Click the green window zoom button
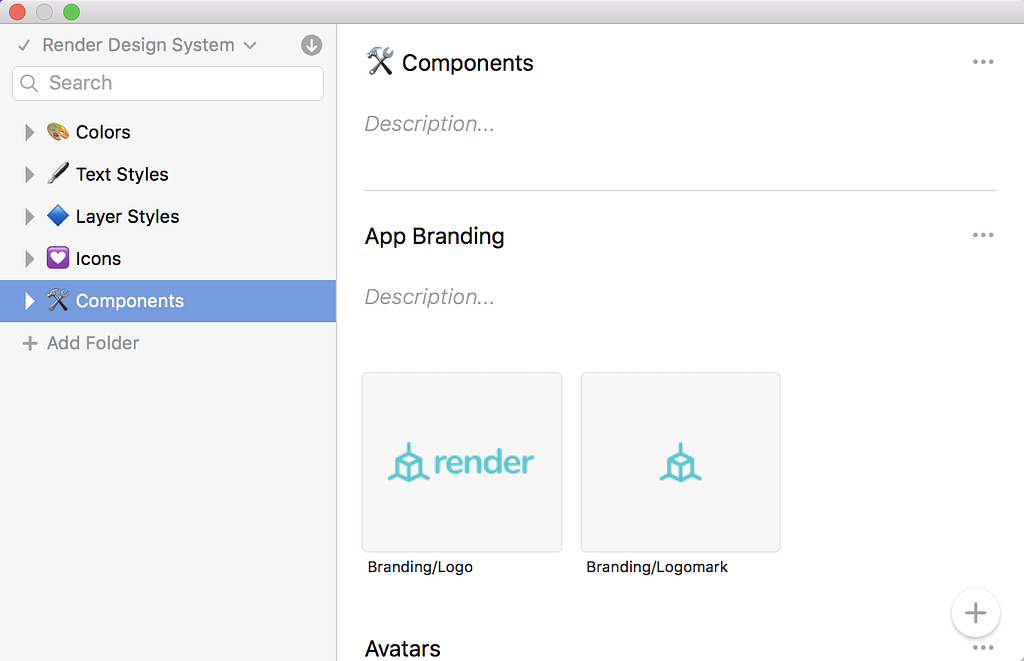The height and width of the screenshot is (661, 1024). (x=71, y=12)
